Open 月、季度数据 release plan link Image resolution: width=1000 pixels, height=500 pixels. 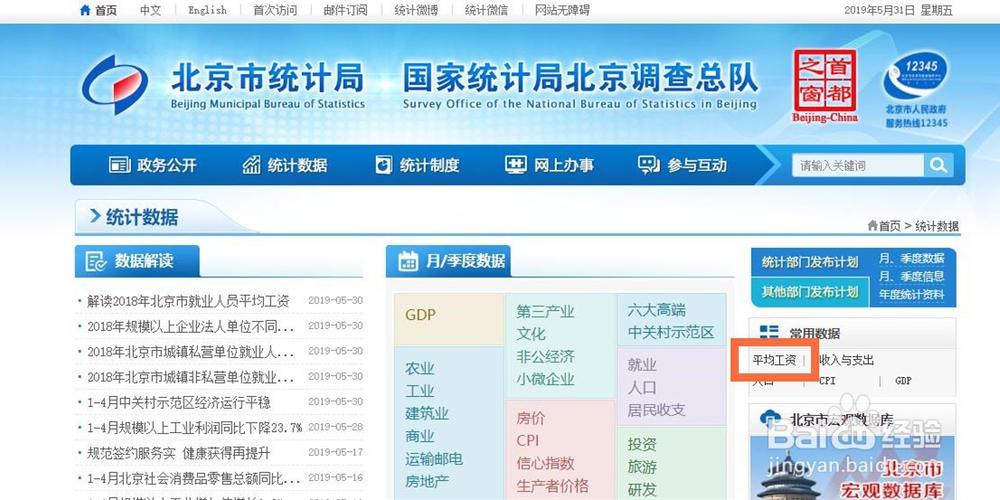[x=912, y=258]
